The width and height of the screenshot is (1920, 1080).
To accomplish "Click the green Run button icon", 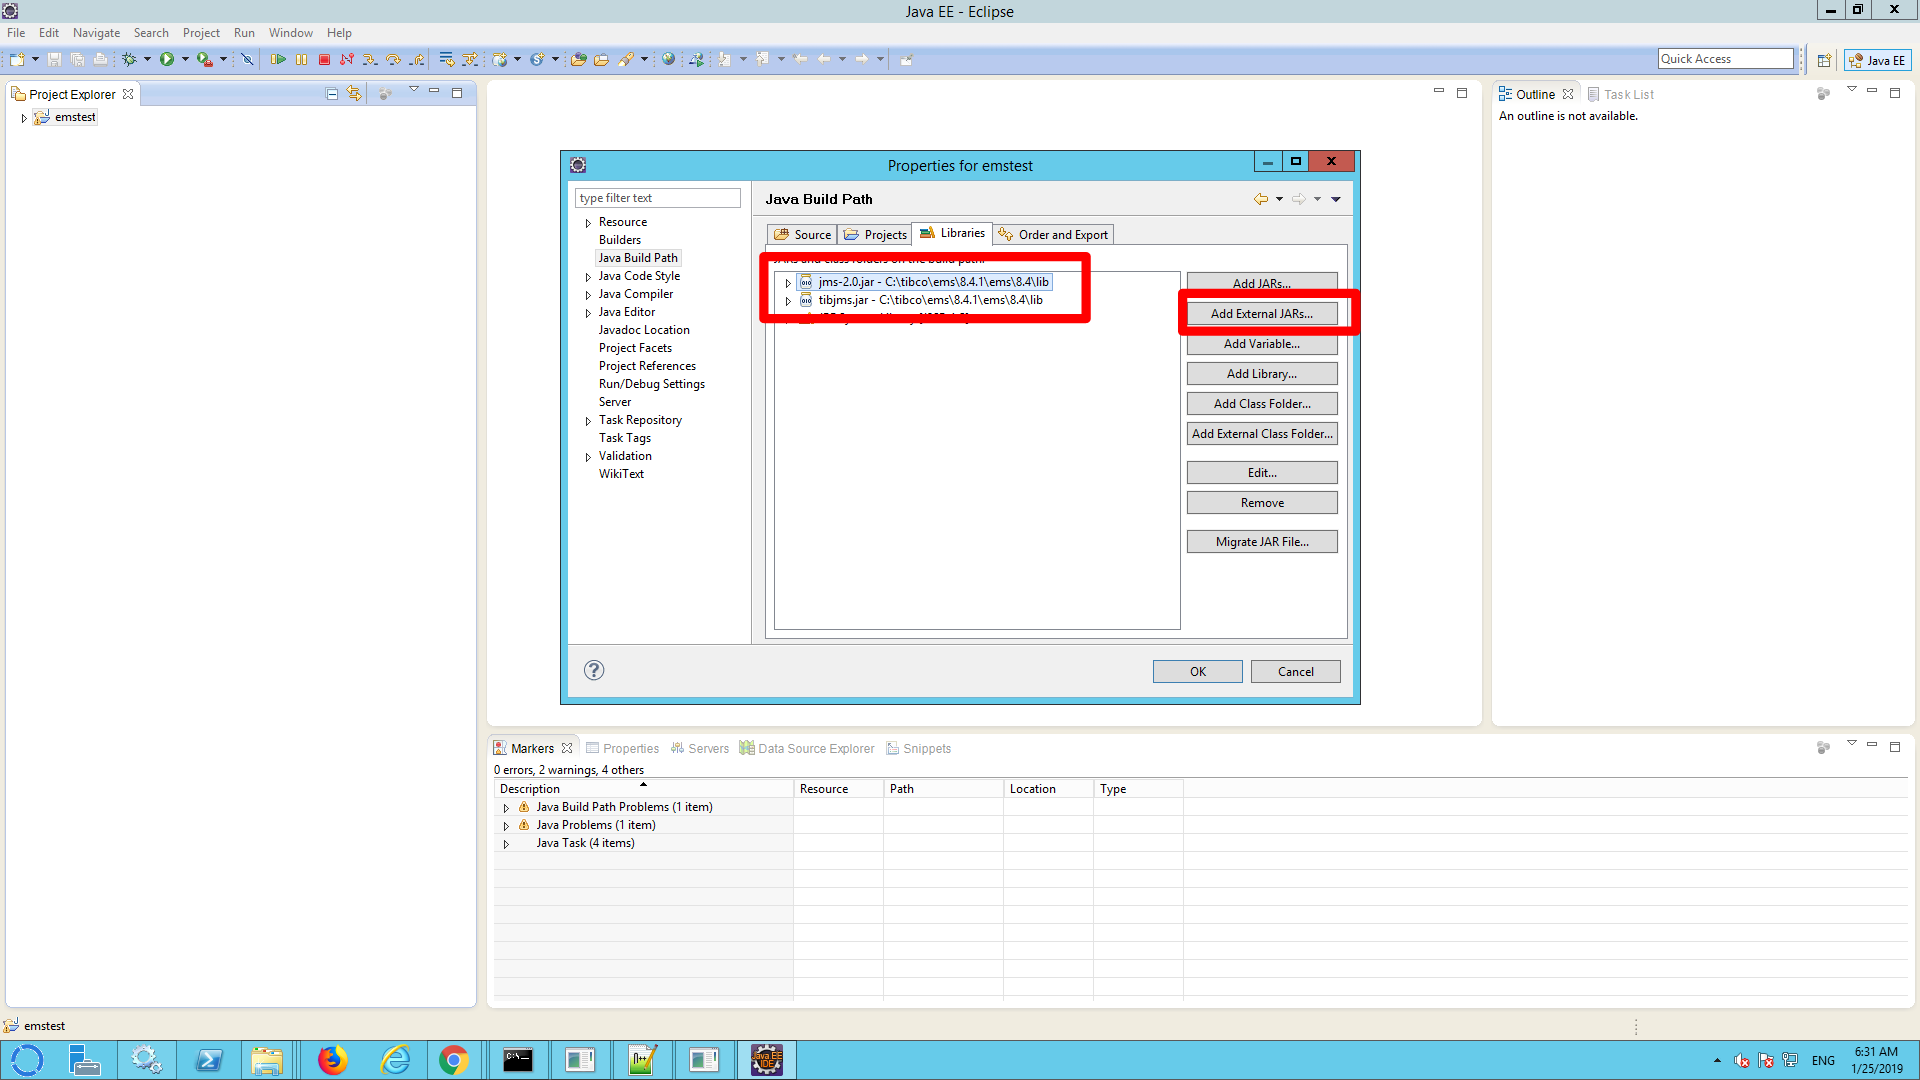I will pyautogui.click(x=167, y=59).
